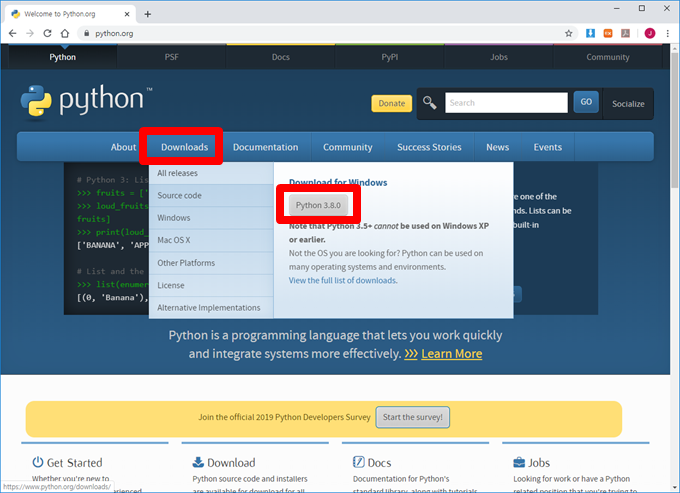680x493 pixels.
Task: Select the Jobs top navigation tab
Action: point(499,57)
